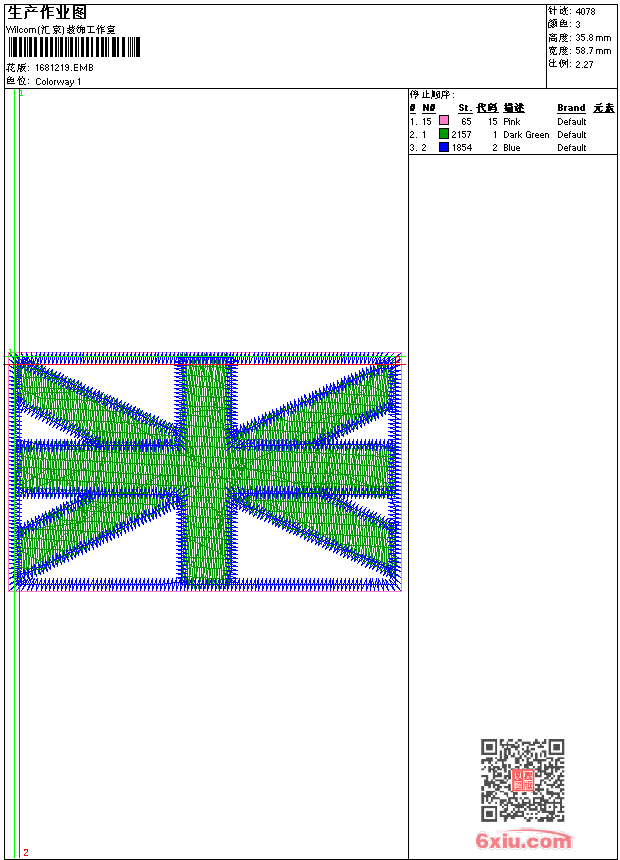Click the title 生产作业图
620x860 pixels.
[x=47, y=12]
